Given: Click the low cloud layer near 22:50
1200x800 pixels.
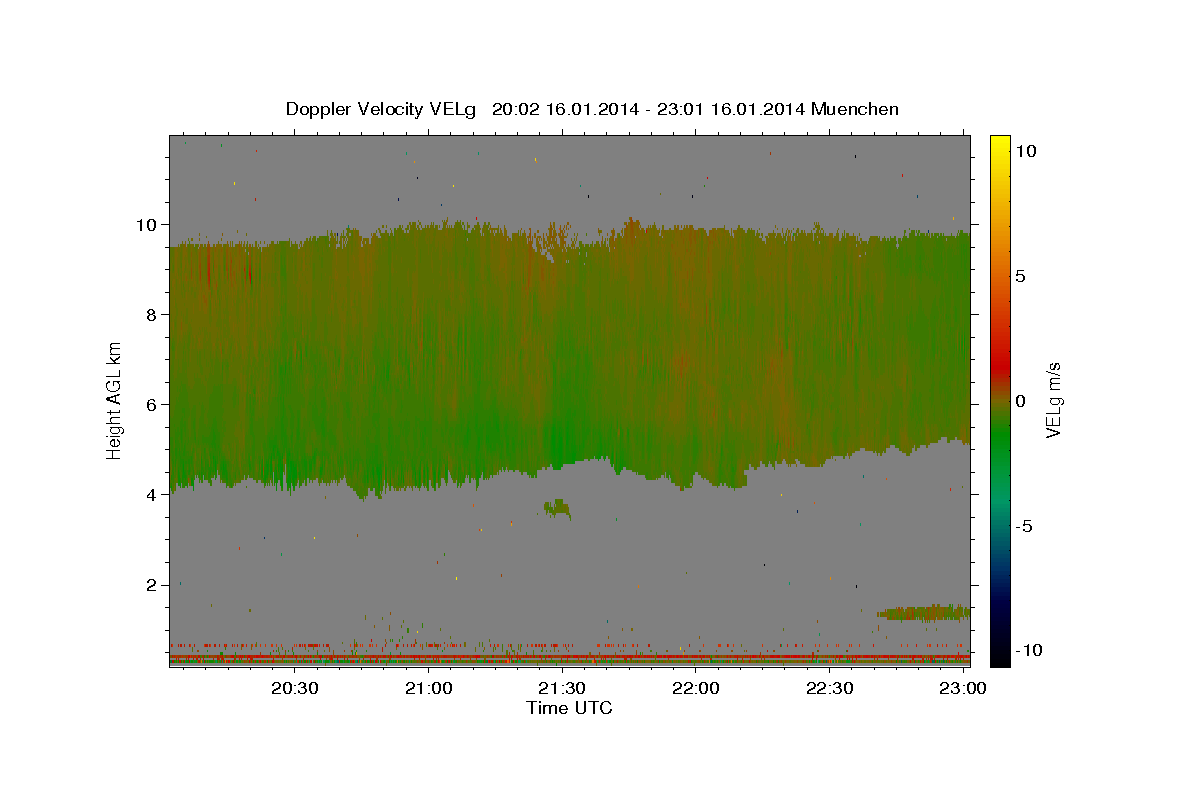Looking at the screenshot, I should (x=924, y=612).
